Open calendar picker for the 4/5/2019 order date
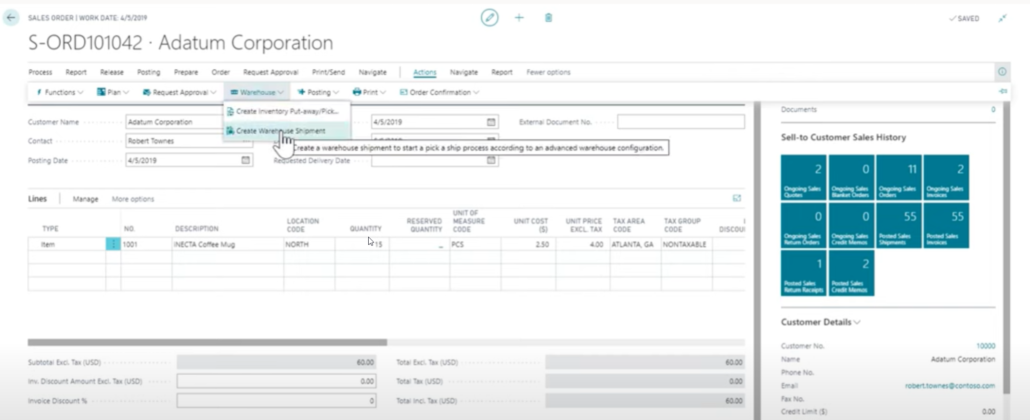Viewport: 1030px width, 420px height. (x=491, y=122)
